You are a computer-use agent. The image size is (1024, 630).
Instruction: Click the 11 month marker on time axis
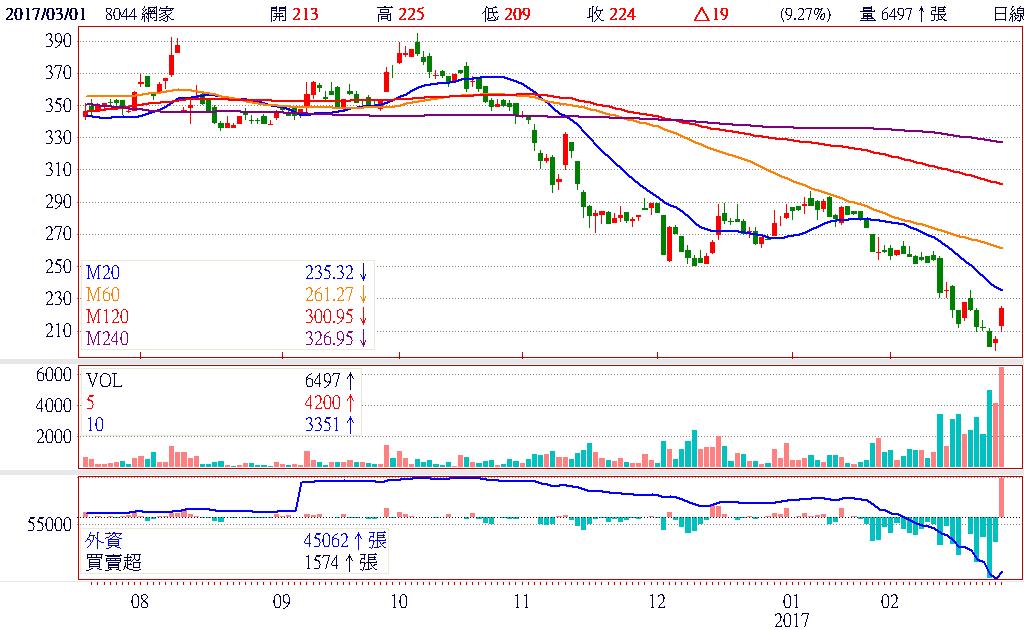pos(520,602)
